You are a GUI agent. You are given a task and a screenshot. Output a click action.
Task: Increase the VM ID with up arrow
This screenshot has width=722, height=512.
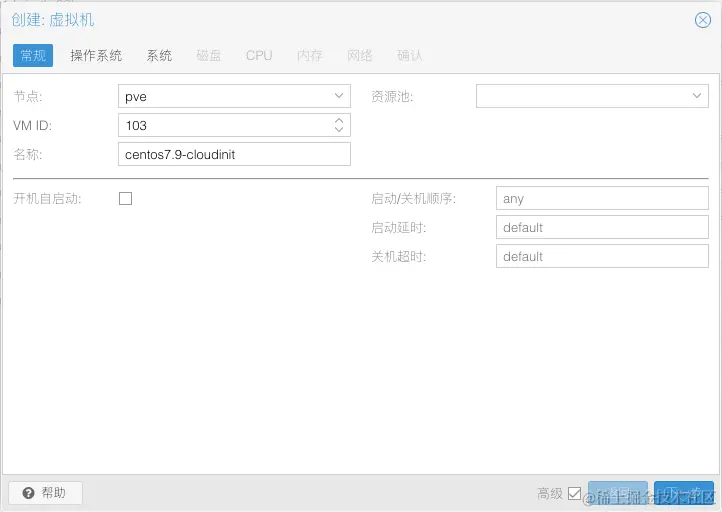[339, 121]
